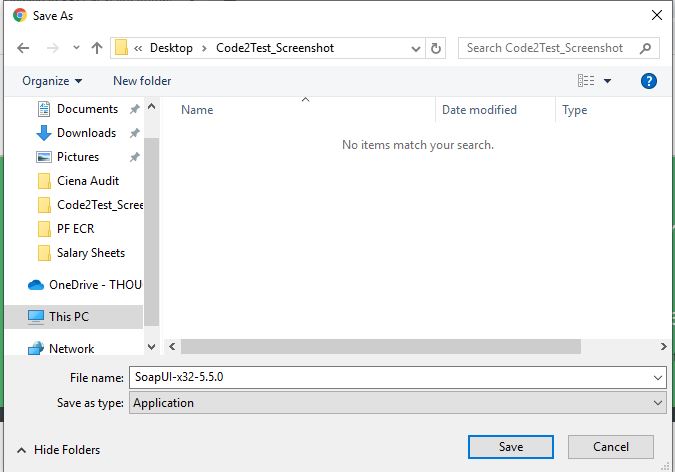Sort by the Name column header
The image size is (675, 472).
pos(197,110)
